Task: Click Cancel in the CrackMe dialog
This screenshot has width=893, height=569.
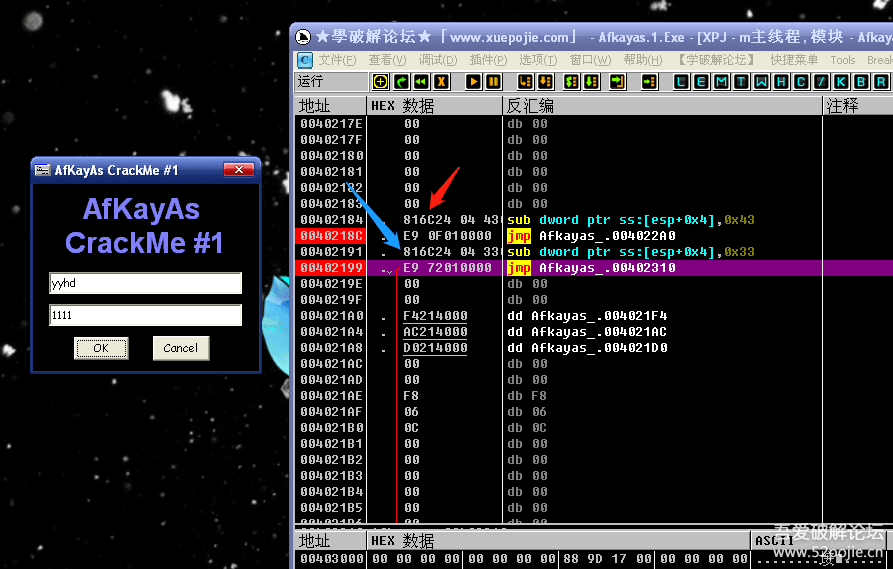Action: point(180,348)
